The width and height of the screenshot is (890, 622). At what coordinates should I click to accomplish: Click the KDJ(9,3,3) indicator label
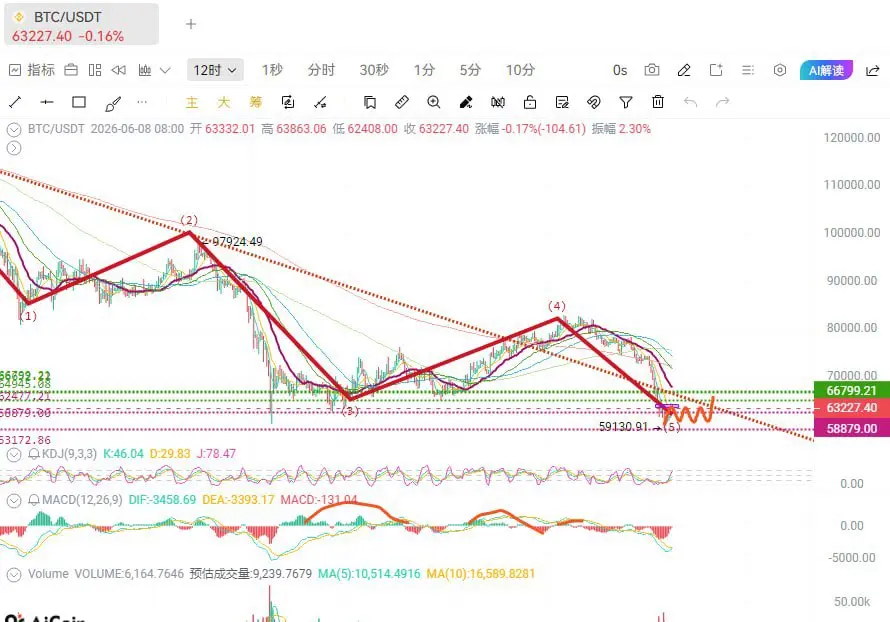click(x=69, y=454)
